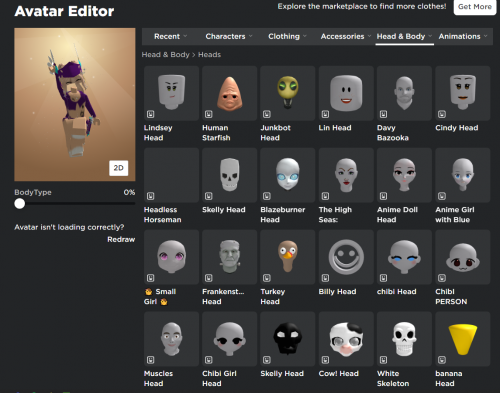
Task: Expand the Accessories dropdown
Action: click(346, 36)
